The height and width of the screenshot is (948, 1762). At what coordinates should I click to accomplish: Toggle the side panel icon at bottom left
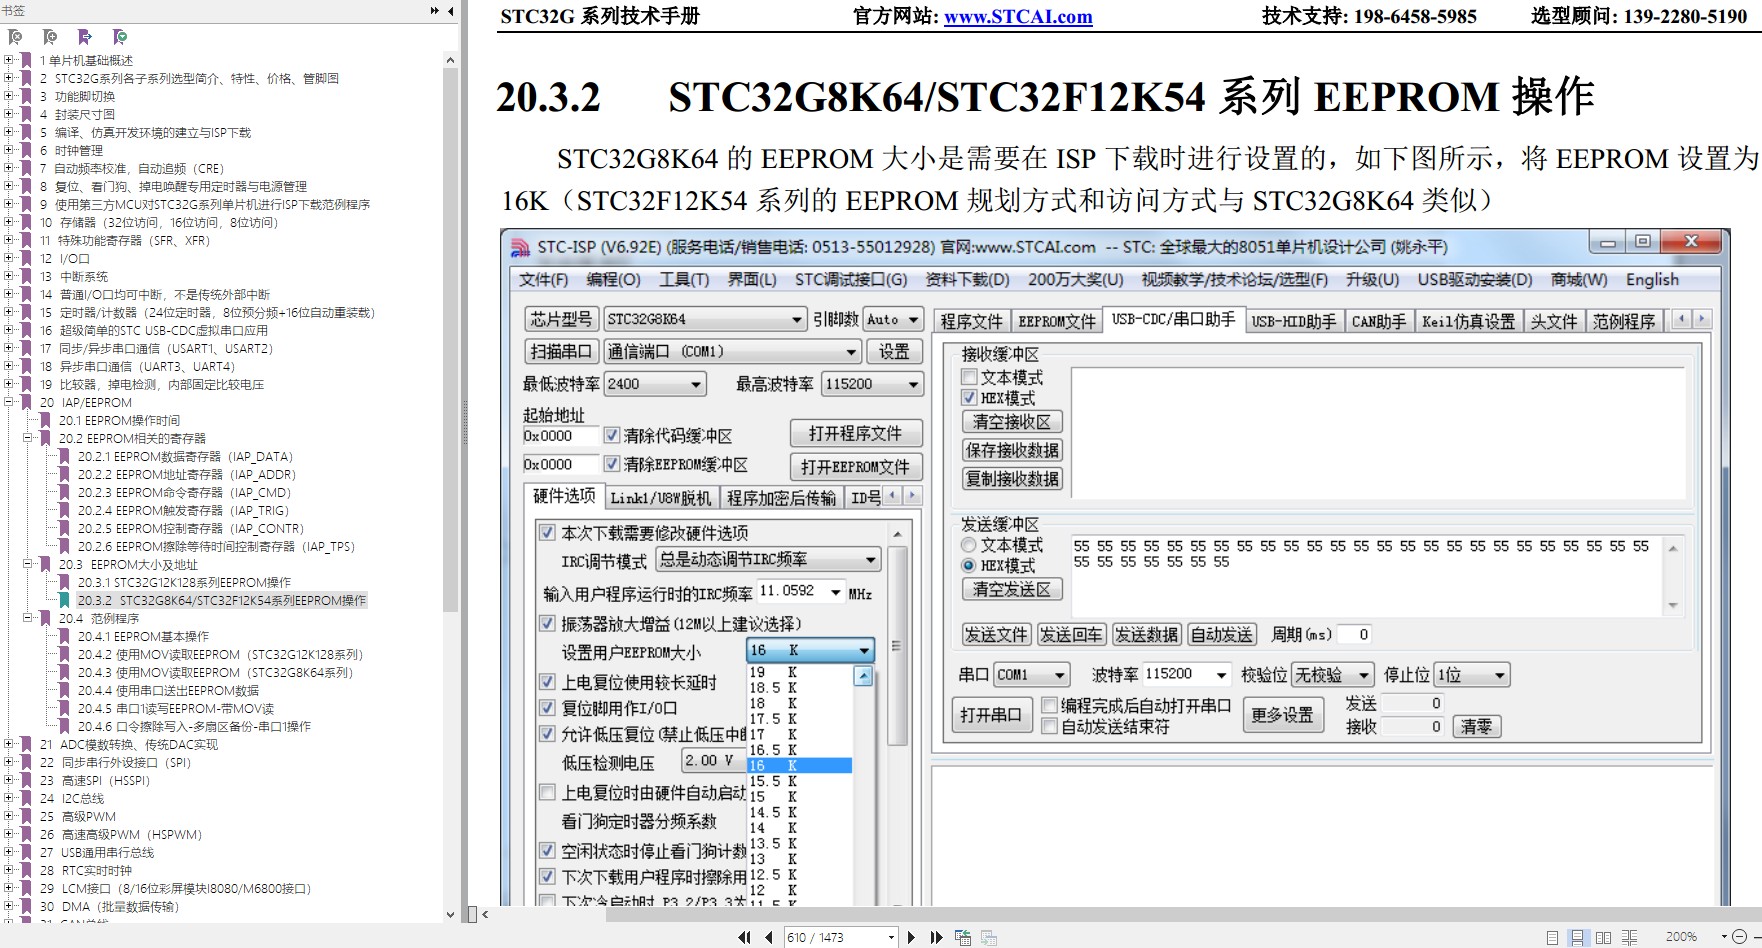472,914
